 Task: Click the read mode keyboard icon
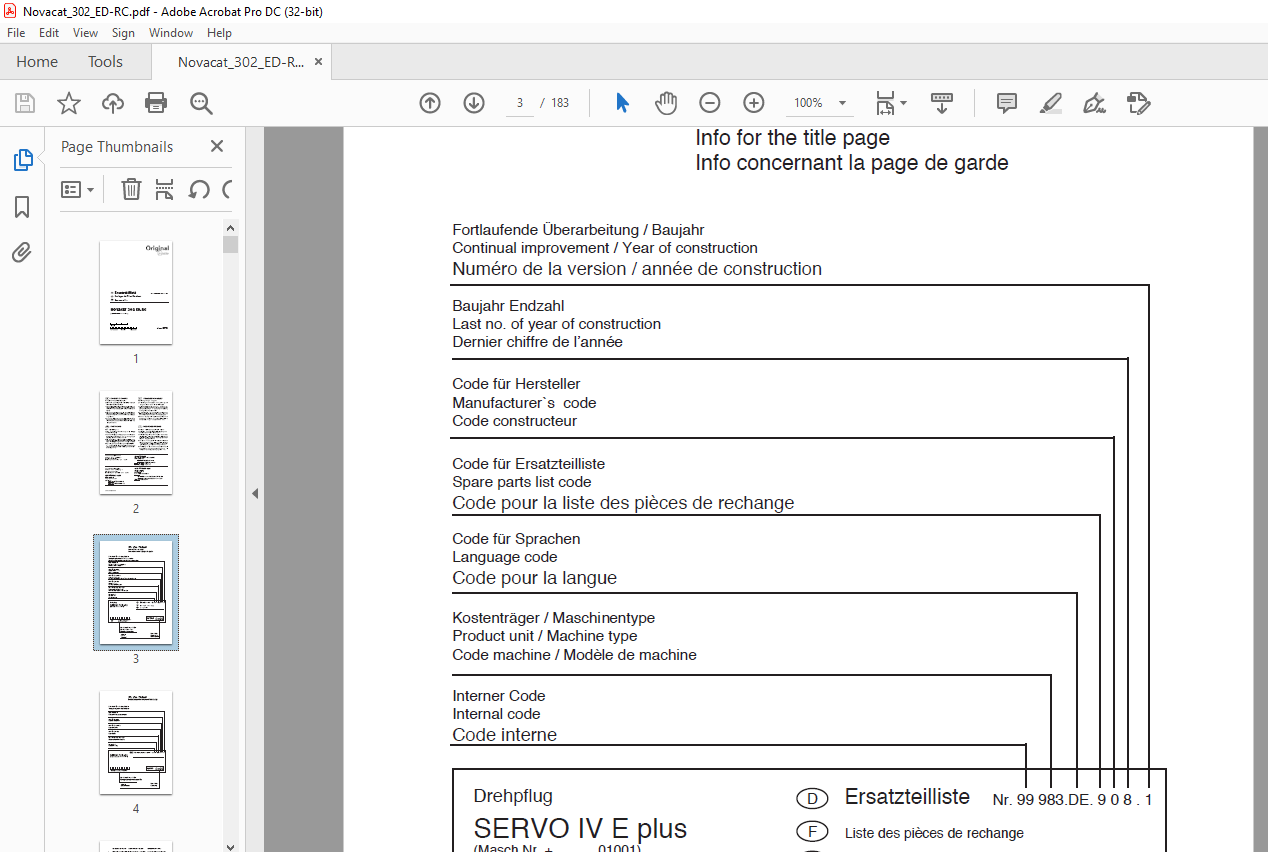942,103
